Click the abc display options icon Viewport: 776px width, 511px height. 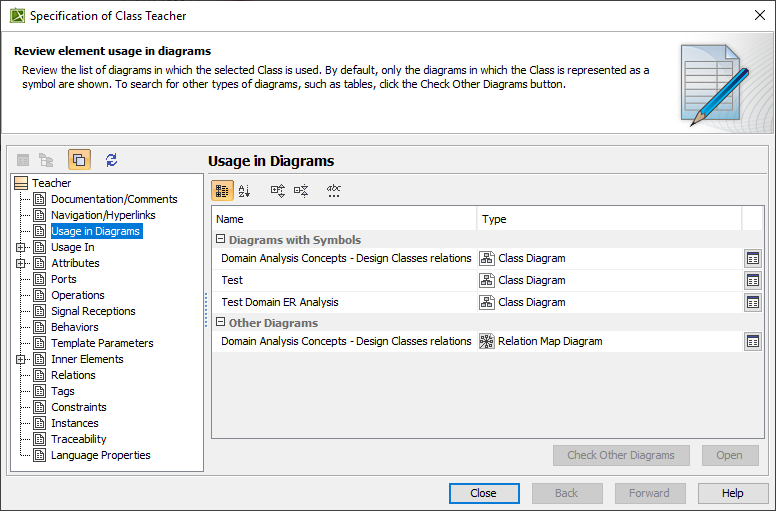tap(334, 190)
